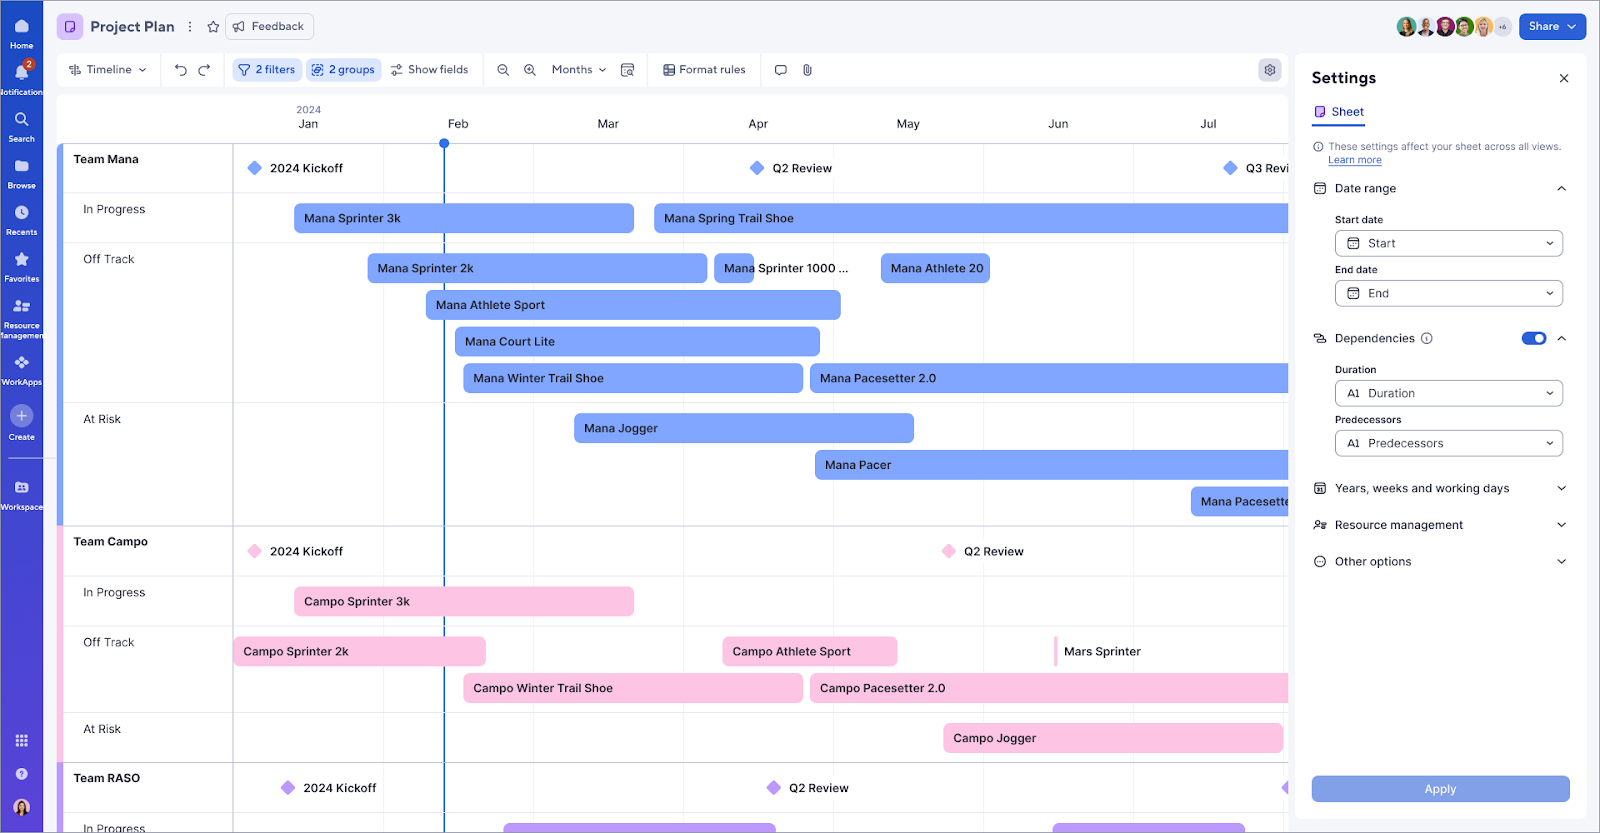Toggle the 2 groups button
Viewport: 1600px width, 833px height.
[x=343, y=70]
